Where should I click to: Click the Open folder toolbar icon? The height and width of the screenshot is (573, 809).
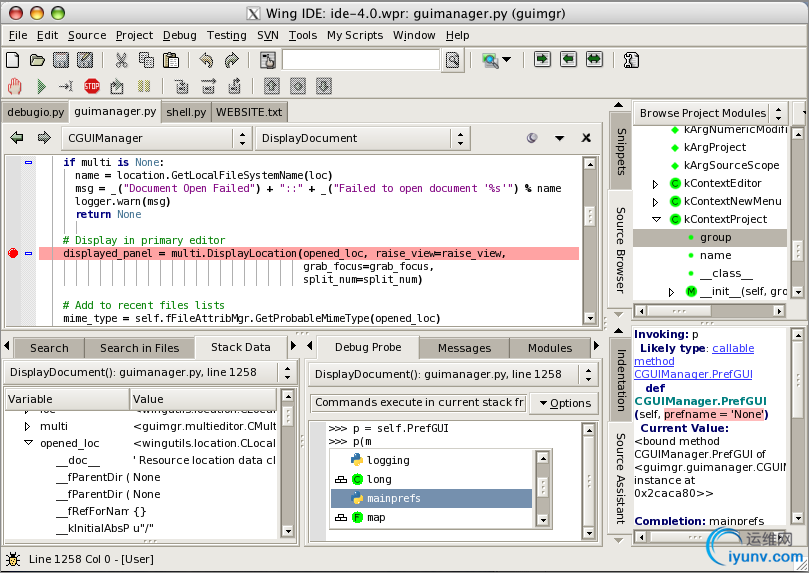(37, 60)
